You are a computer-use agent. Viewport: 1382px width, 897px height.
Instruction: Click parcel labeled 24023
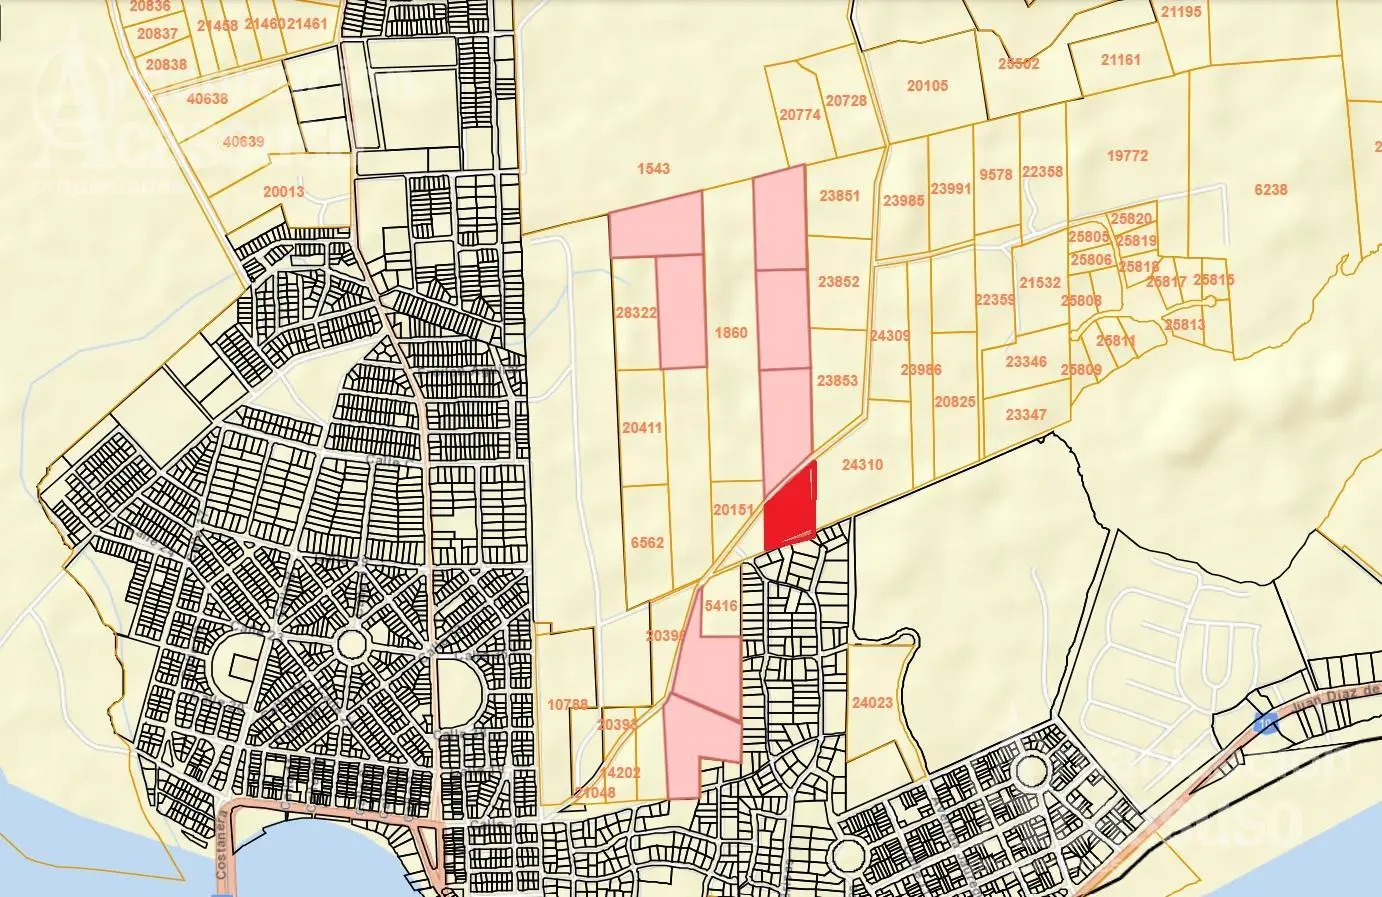[872, 703]
